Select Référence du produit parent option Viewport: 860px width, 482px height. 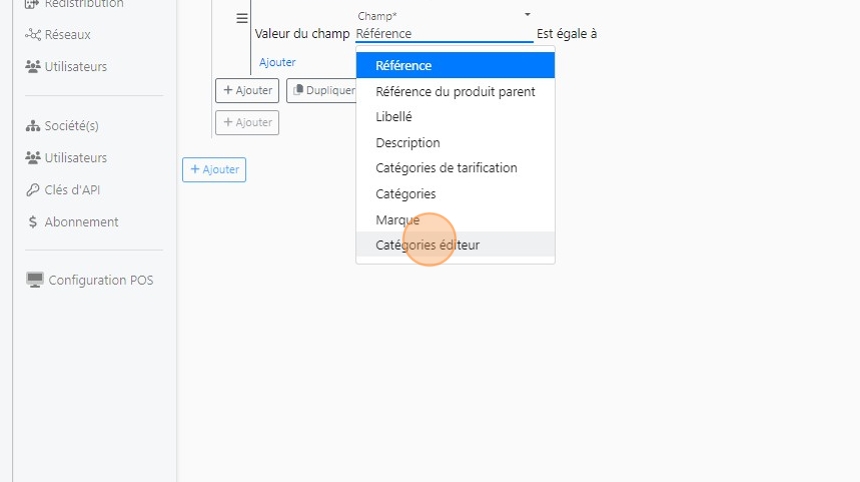pyautogui.click(x=455, y=92)
